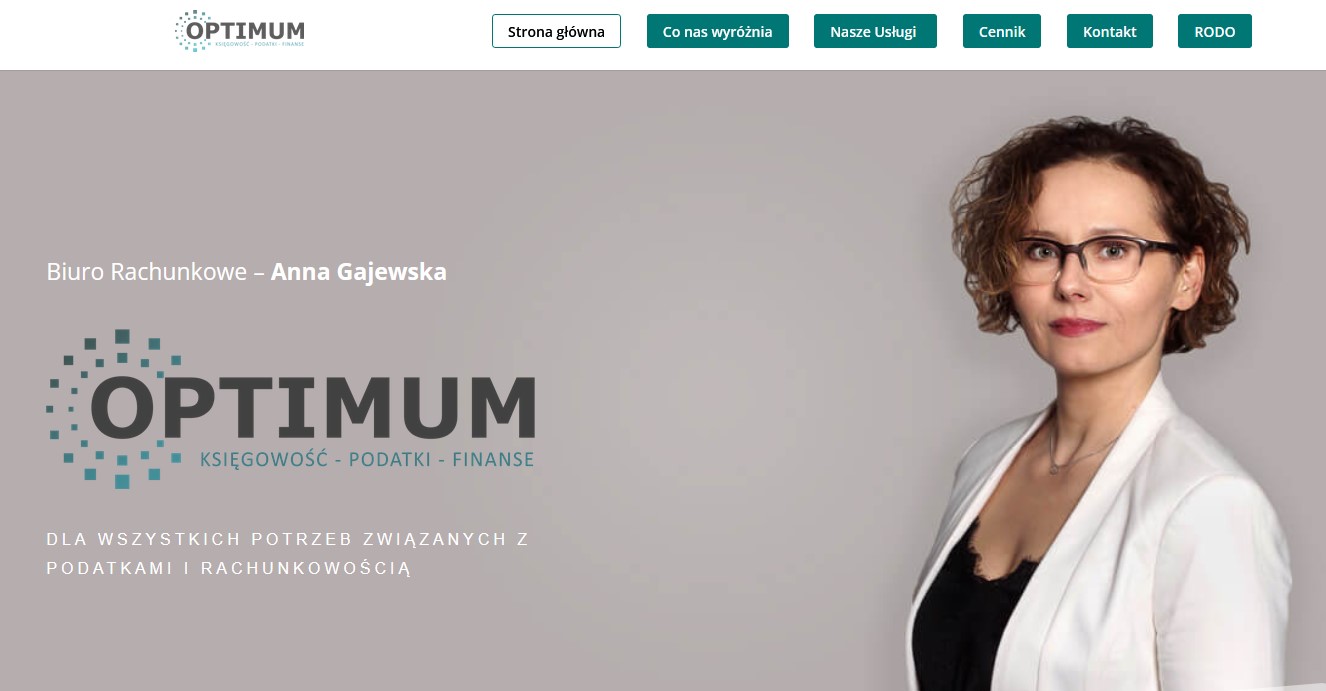The image size is (1326, 691).
Task: Open the Kontakt page
Action: (1110, 31)
